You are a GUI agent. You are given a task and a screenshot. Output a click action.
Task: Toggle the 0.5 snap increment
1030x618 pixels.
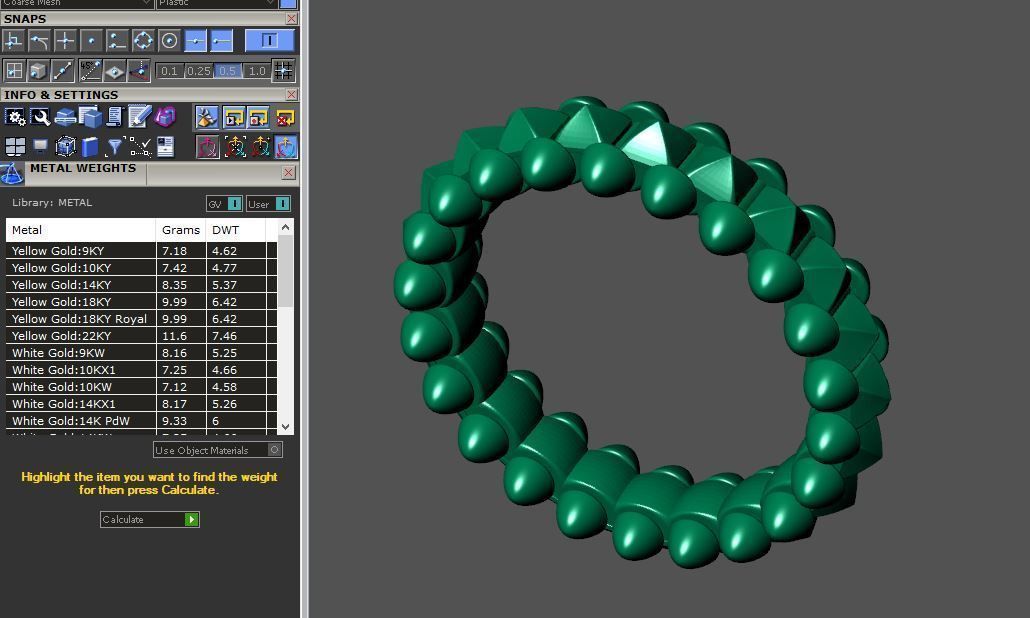click(x=229, y=70)
